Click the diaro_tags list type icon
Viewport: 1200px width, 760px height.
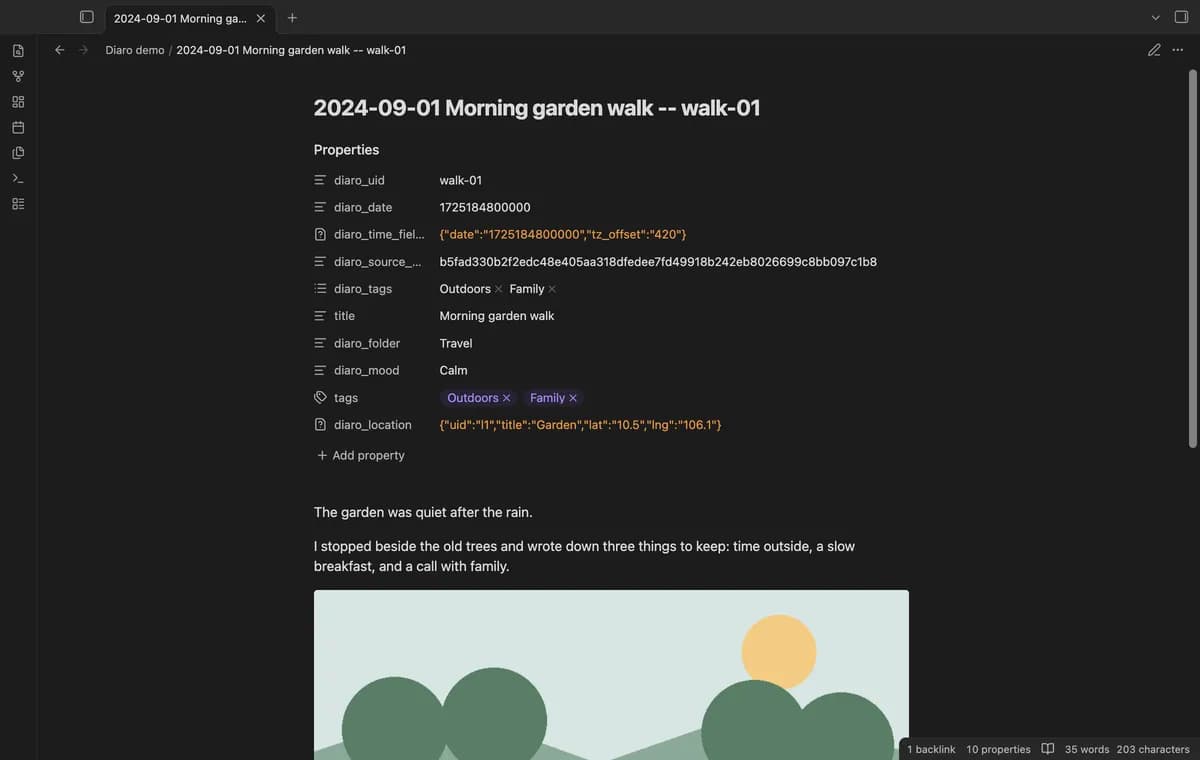320,289
